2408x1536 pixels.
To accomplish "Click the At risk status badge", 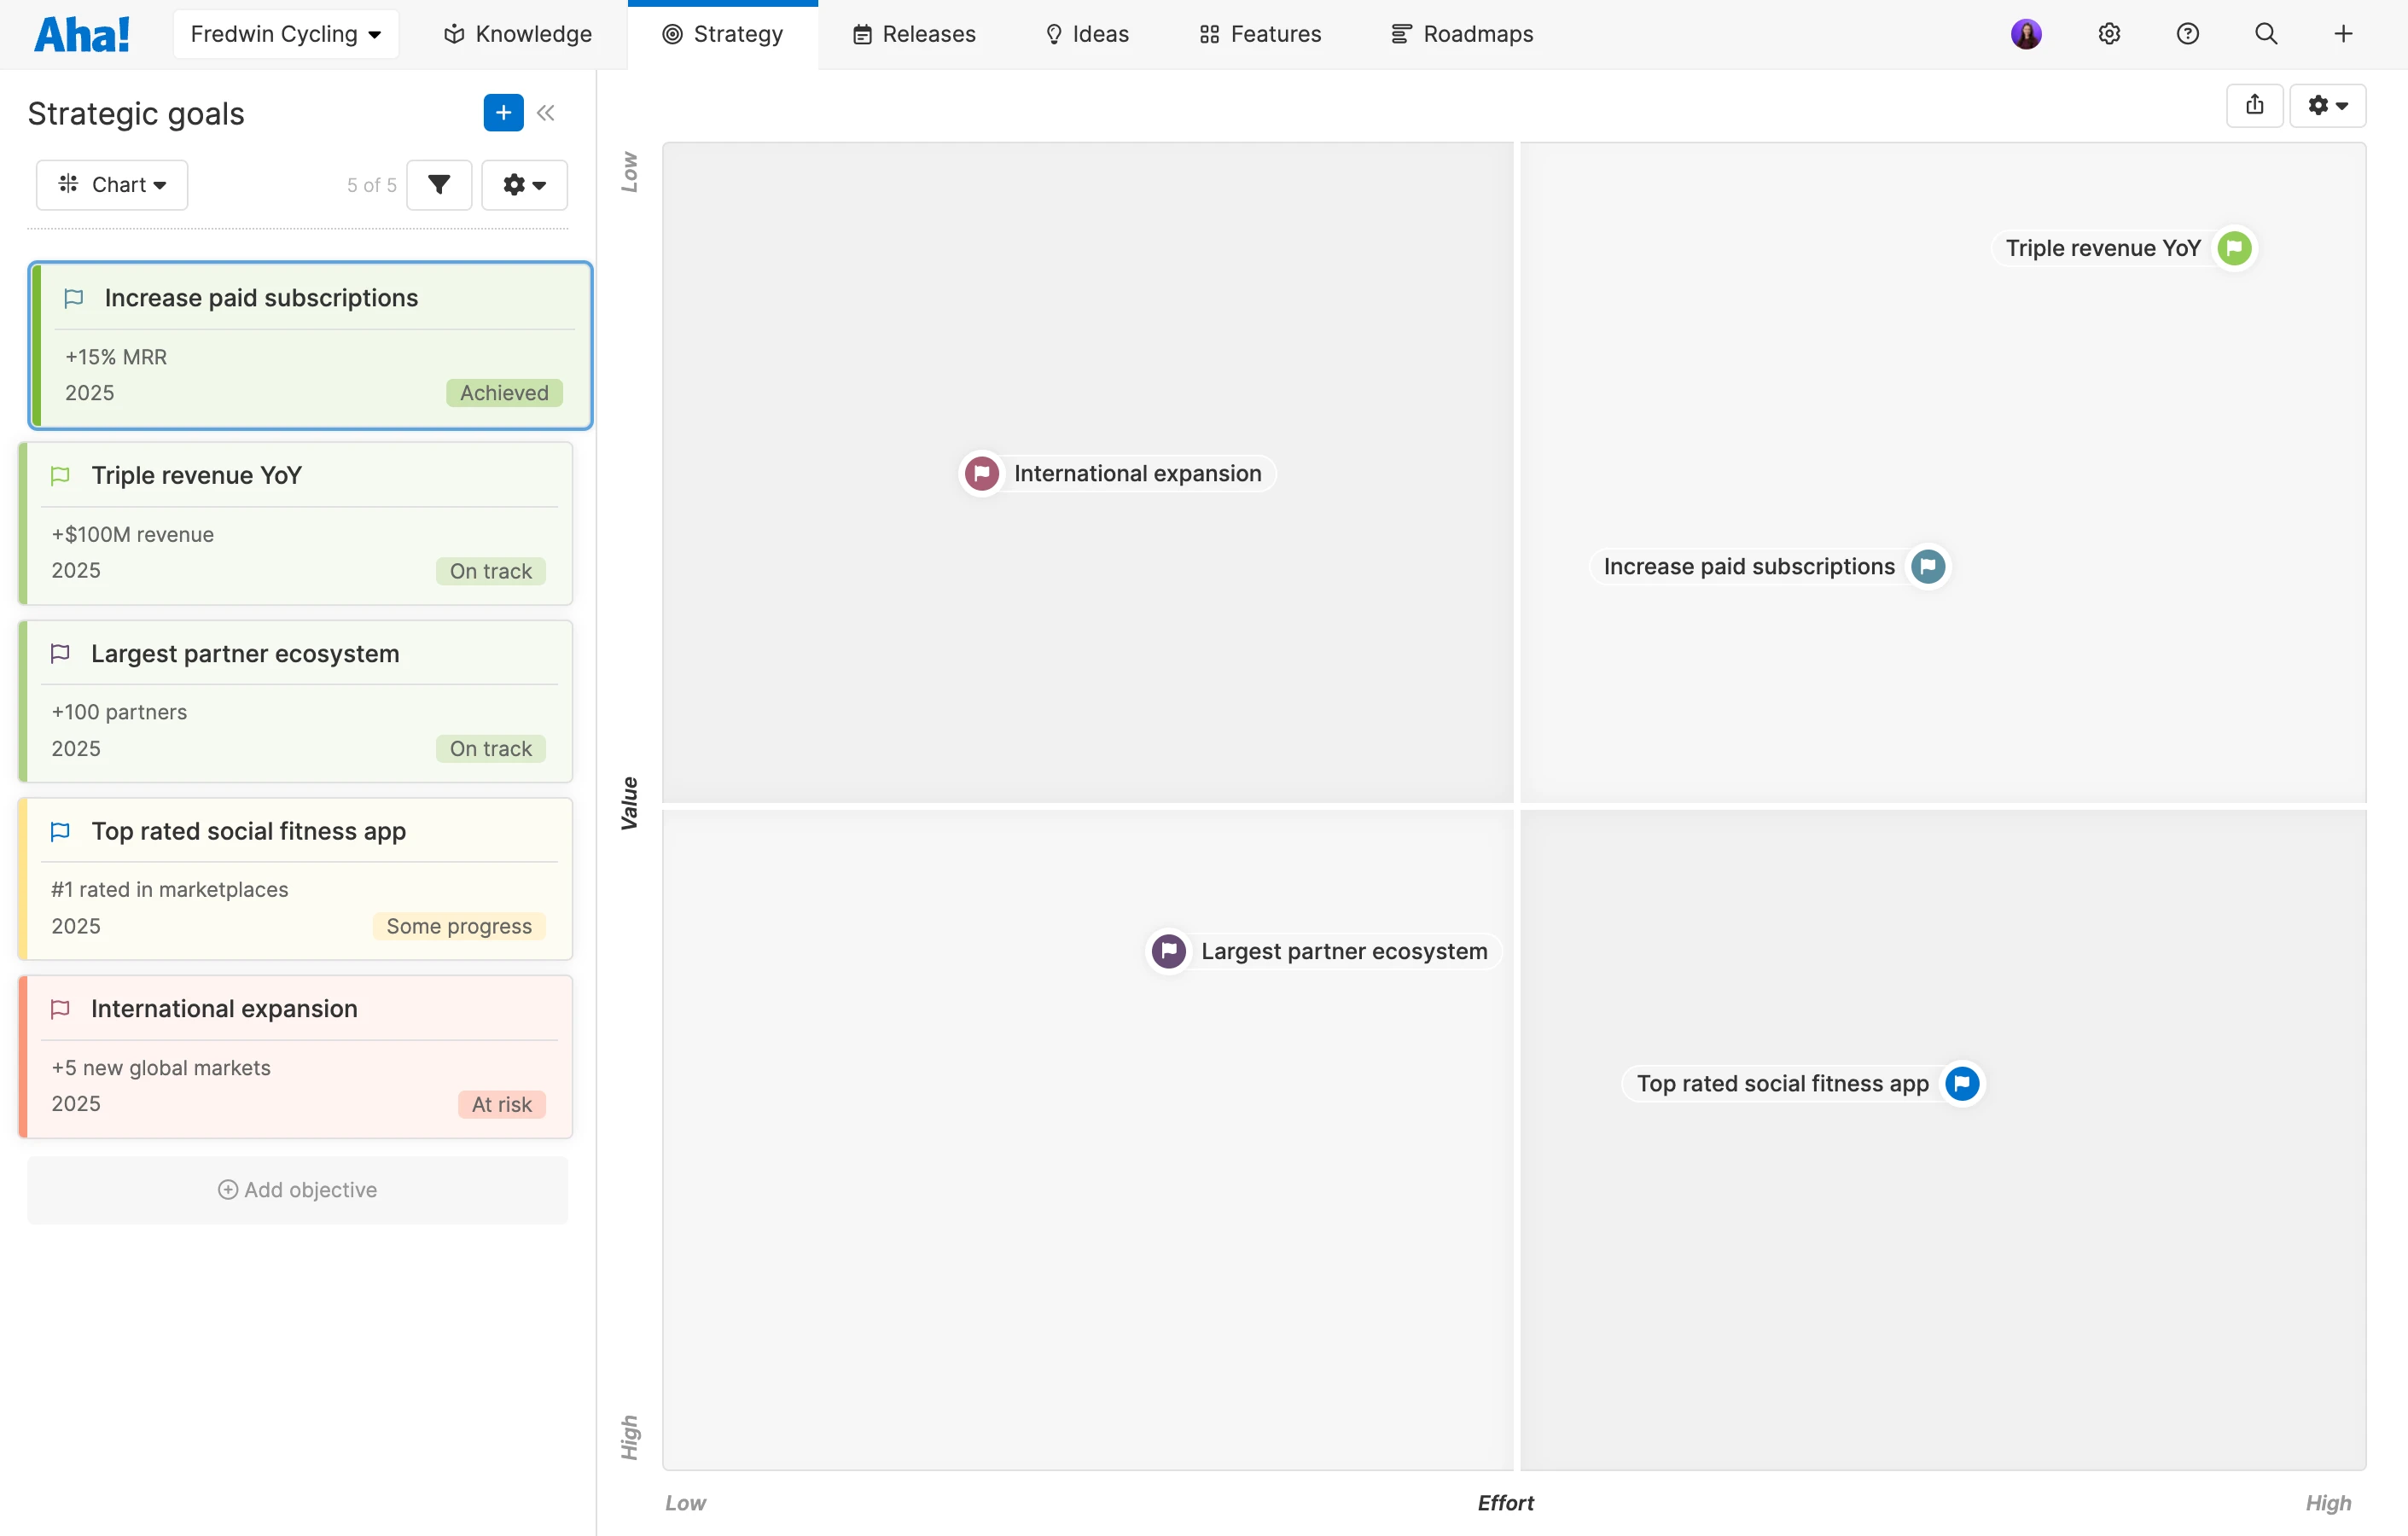I will 501,1104.
